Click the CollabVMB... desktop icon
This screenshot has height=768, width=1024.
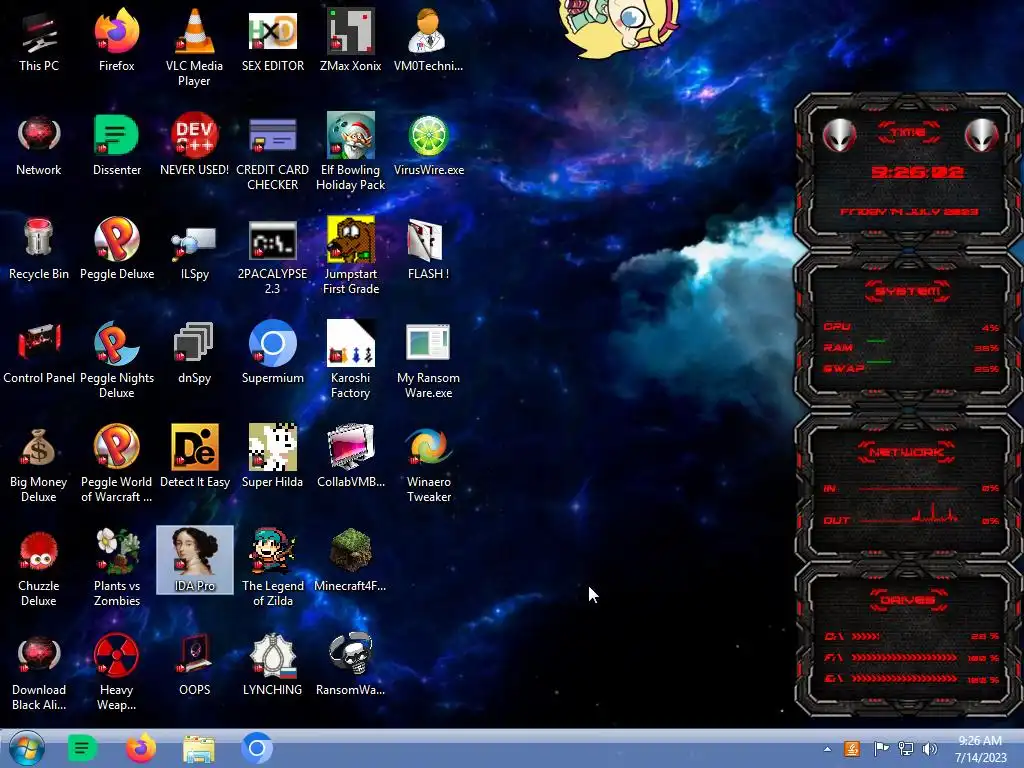351,457
